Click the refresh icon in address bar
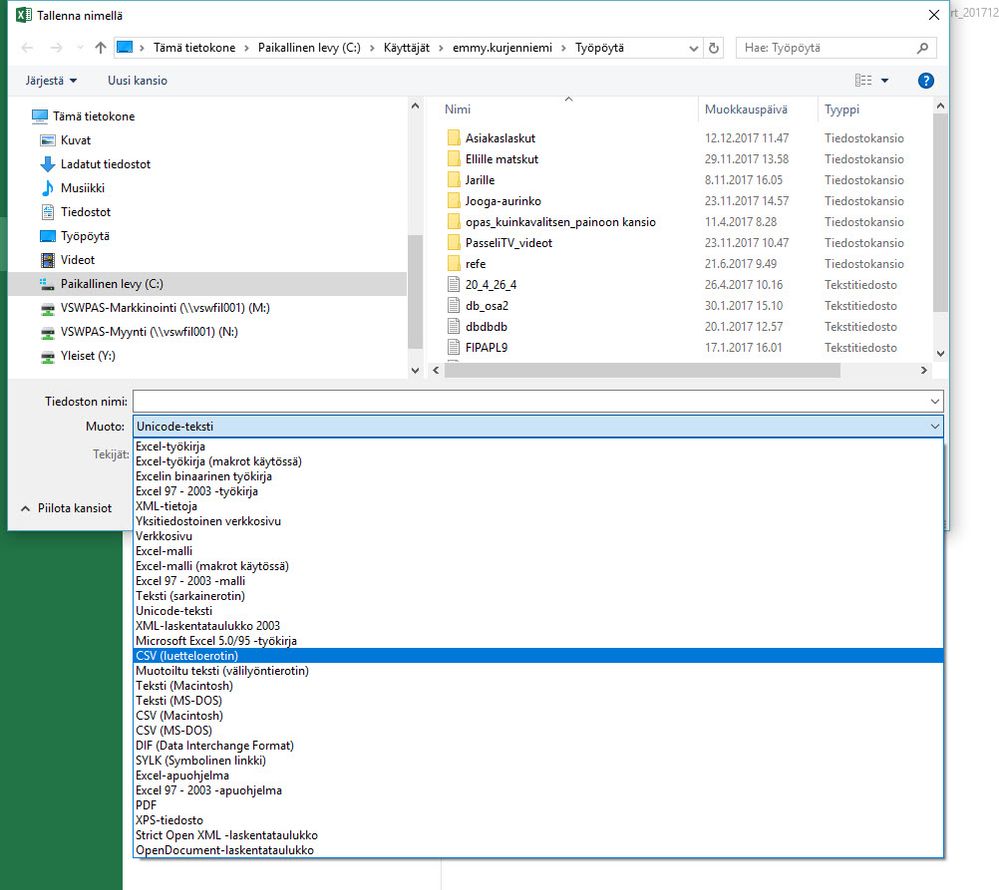 714,48
